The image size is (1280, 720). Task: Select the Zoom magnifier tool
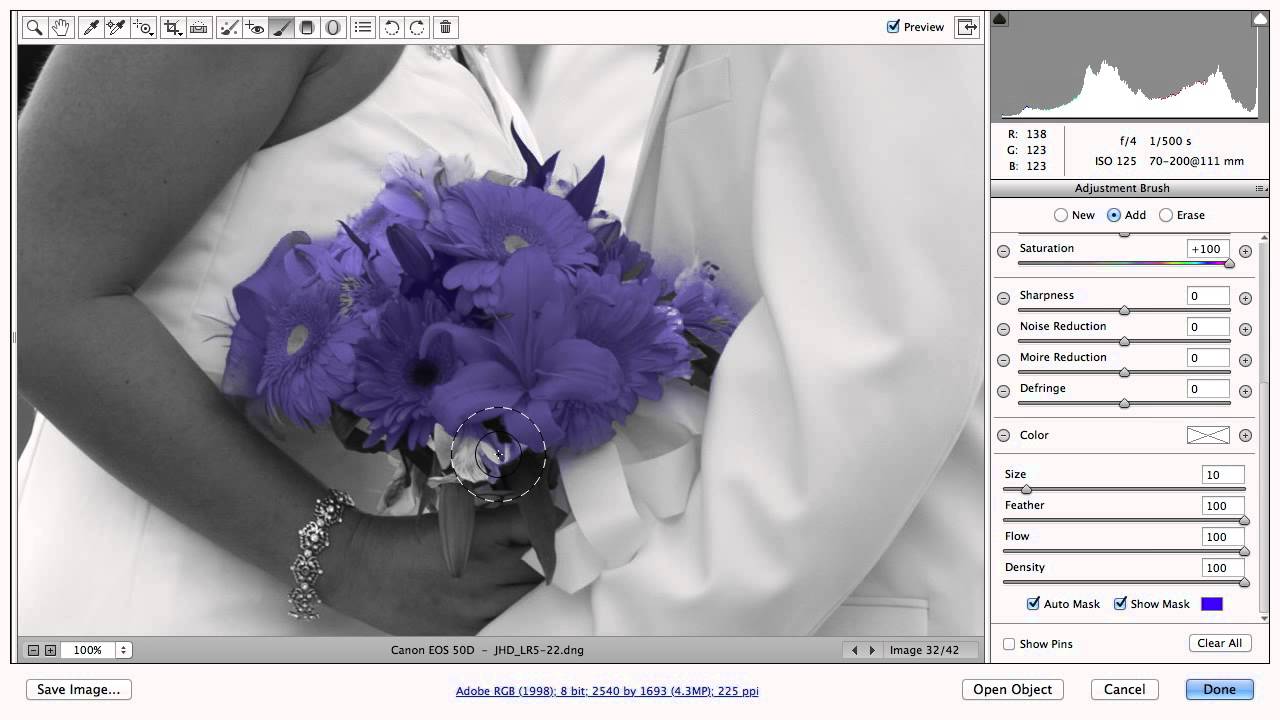pyautogui.click(x=34, y=28)
